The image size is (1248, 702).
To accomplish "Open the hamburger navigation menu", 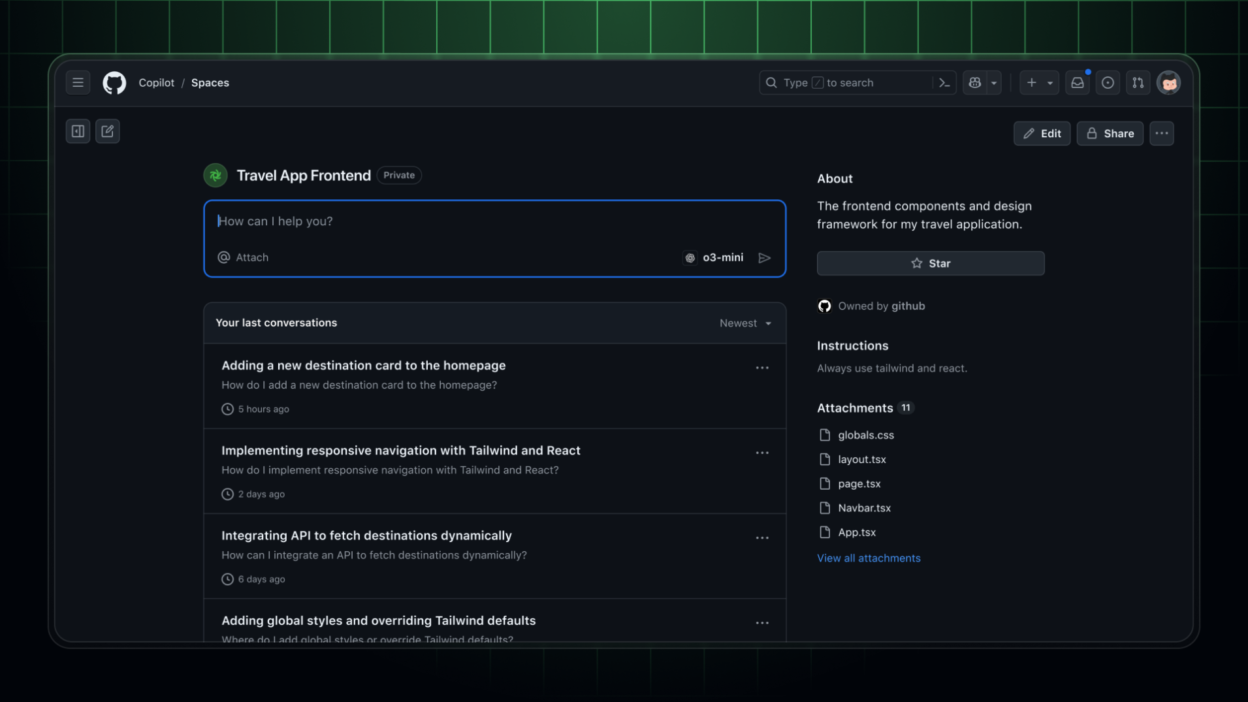I will pos(78,83).
